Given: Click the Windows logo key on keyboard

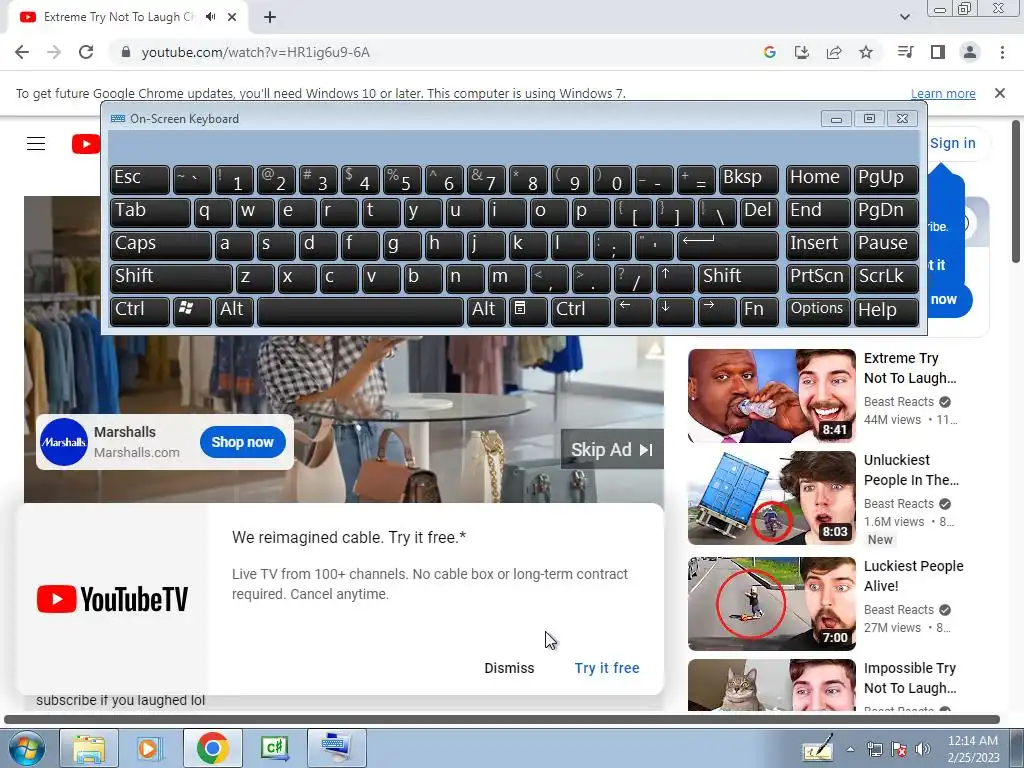Looking at the screenshot, I should coord(192,311).
